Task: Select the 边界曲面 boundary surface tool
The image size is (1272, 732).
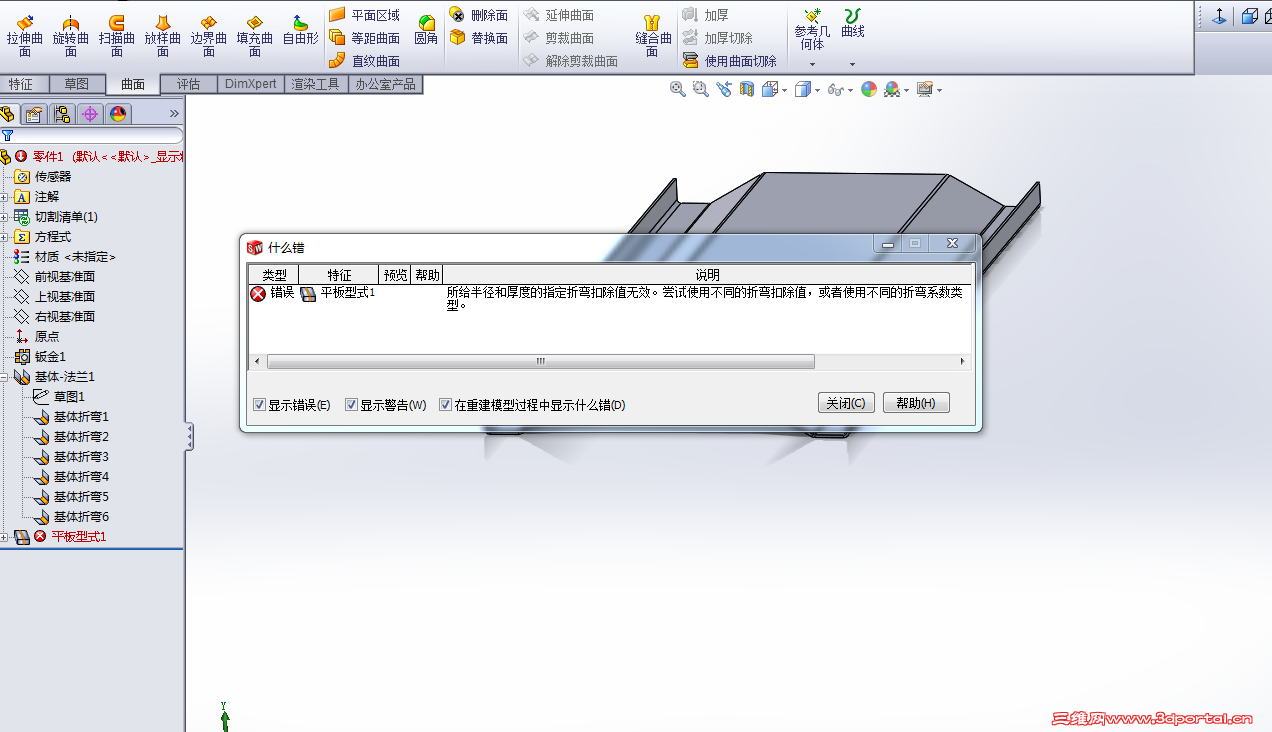Action: 209,36
